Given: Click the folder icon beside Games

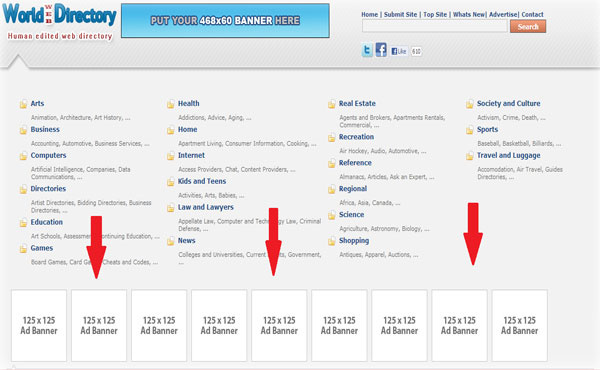Looking at the screenshot, I should [23, 249].
